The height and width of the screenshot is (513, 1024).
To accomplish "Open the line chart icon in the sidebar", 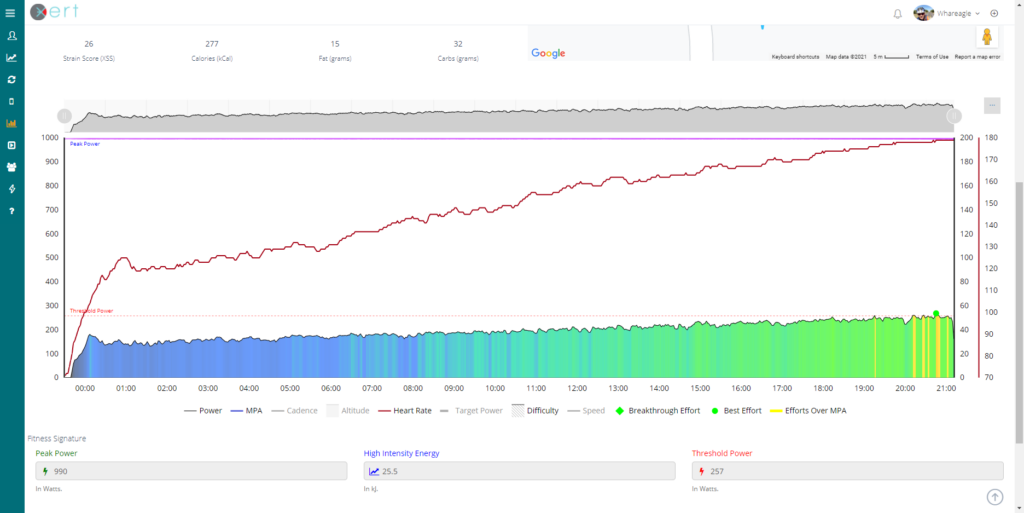I will [11, 58].
